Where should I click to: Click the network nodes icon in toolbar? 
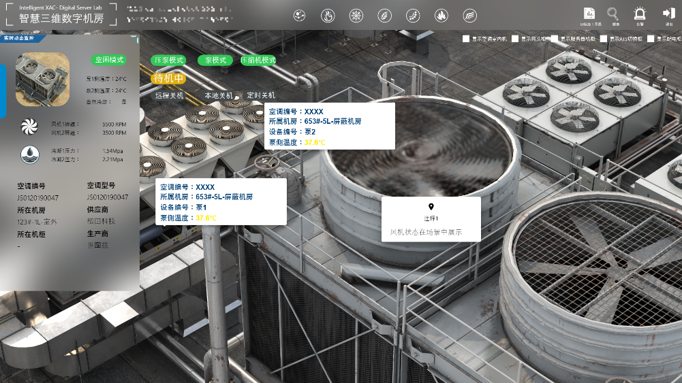pyautogui.click(x=299, y=16)
